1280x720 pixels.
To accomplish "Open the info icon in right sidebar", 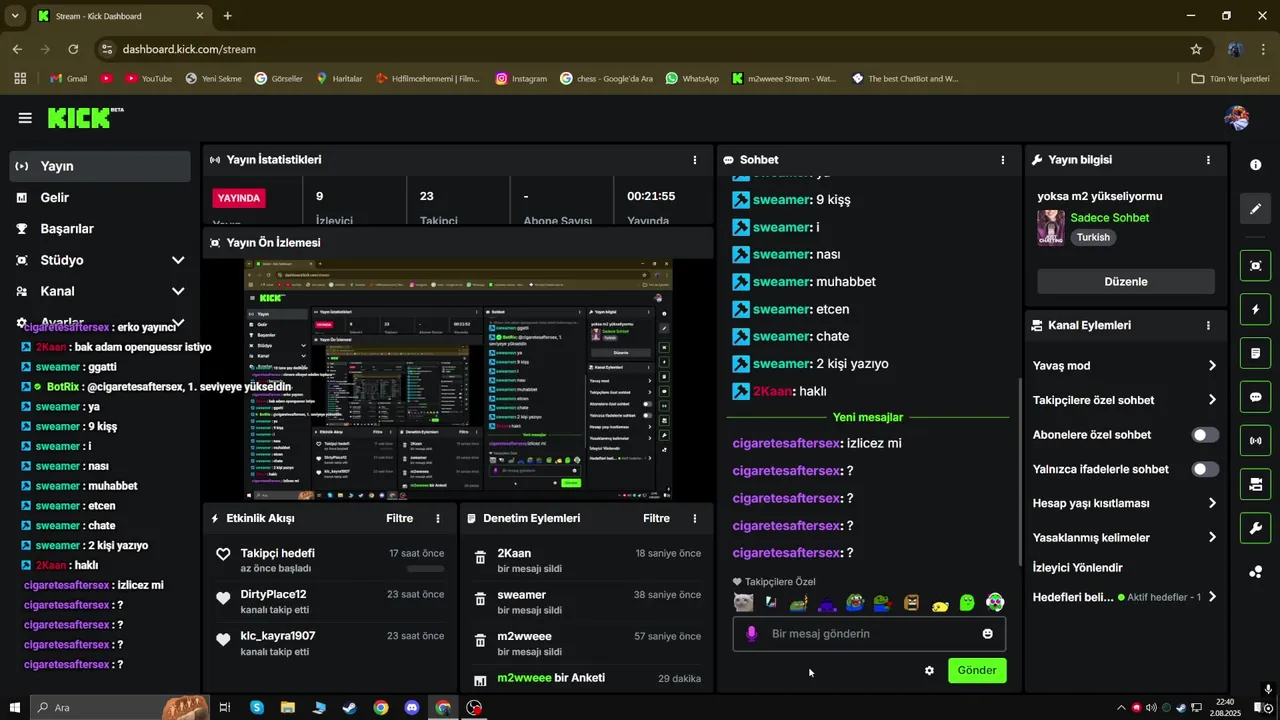I will tap(1255, 165).
